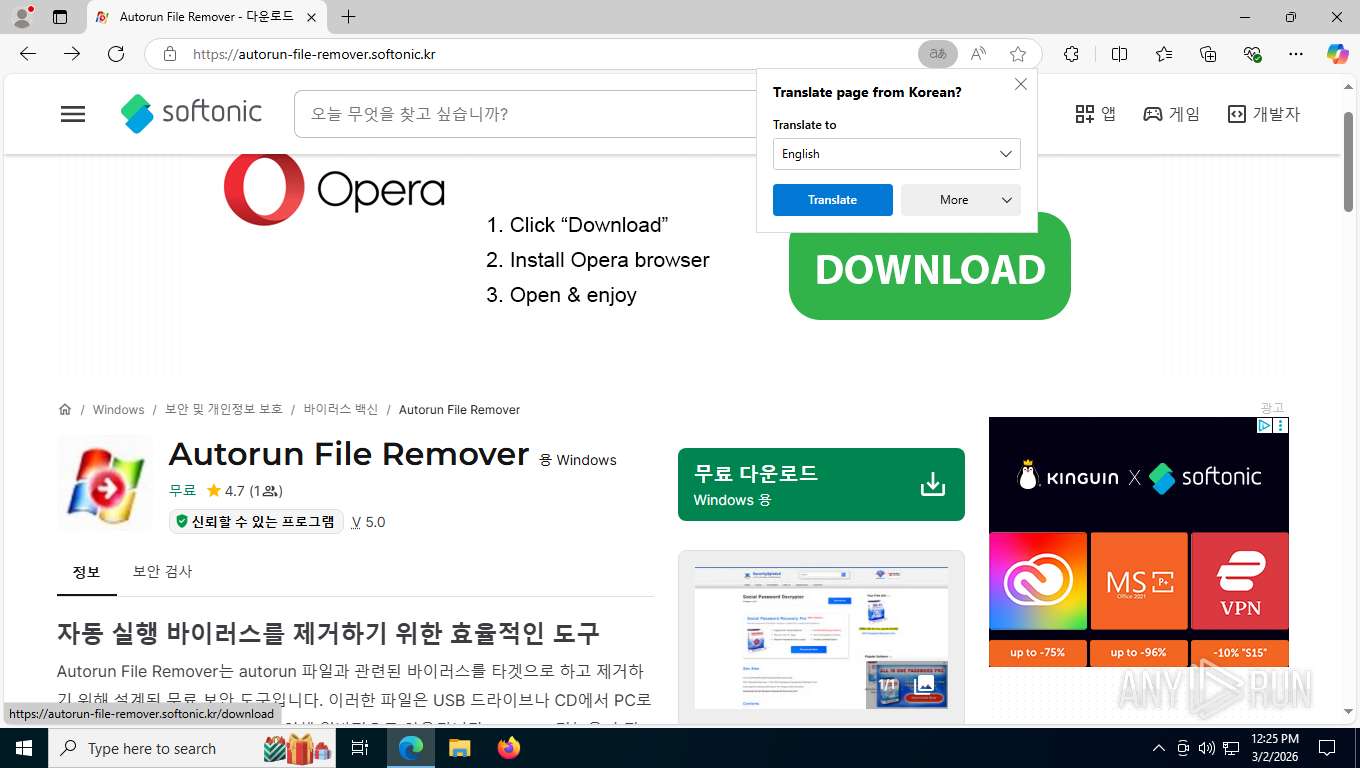Open the 게임 menu item

tap(1172, 114)
